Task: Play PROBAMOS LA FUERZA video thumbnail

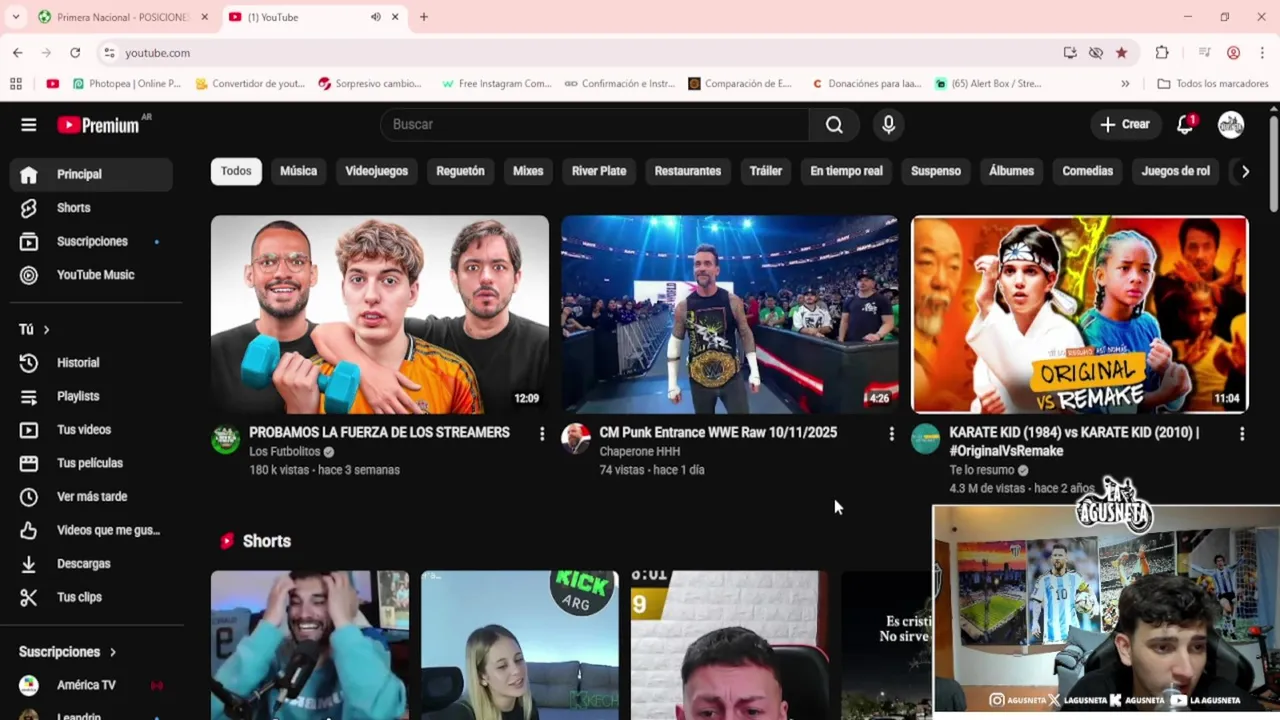Action: coord(380,314)
